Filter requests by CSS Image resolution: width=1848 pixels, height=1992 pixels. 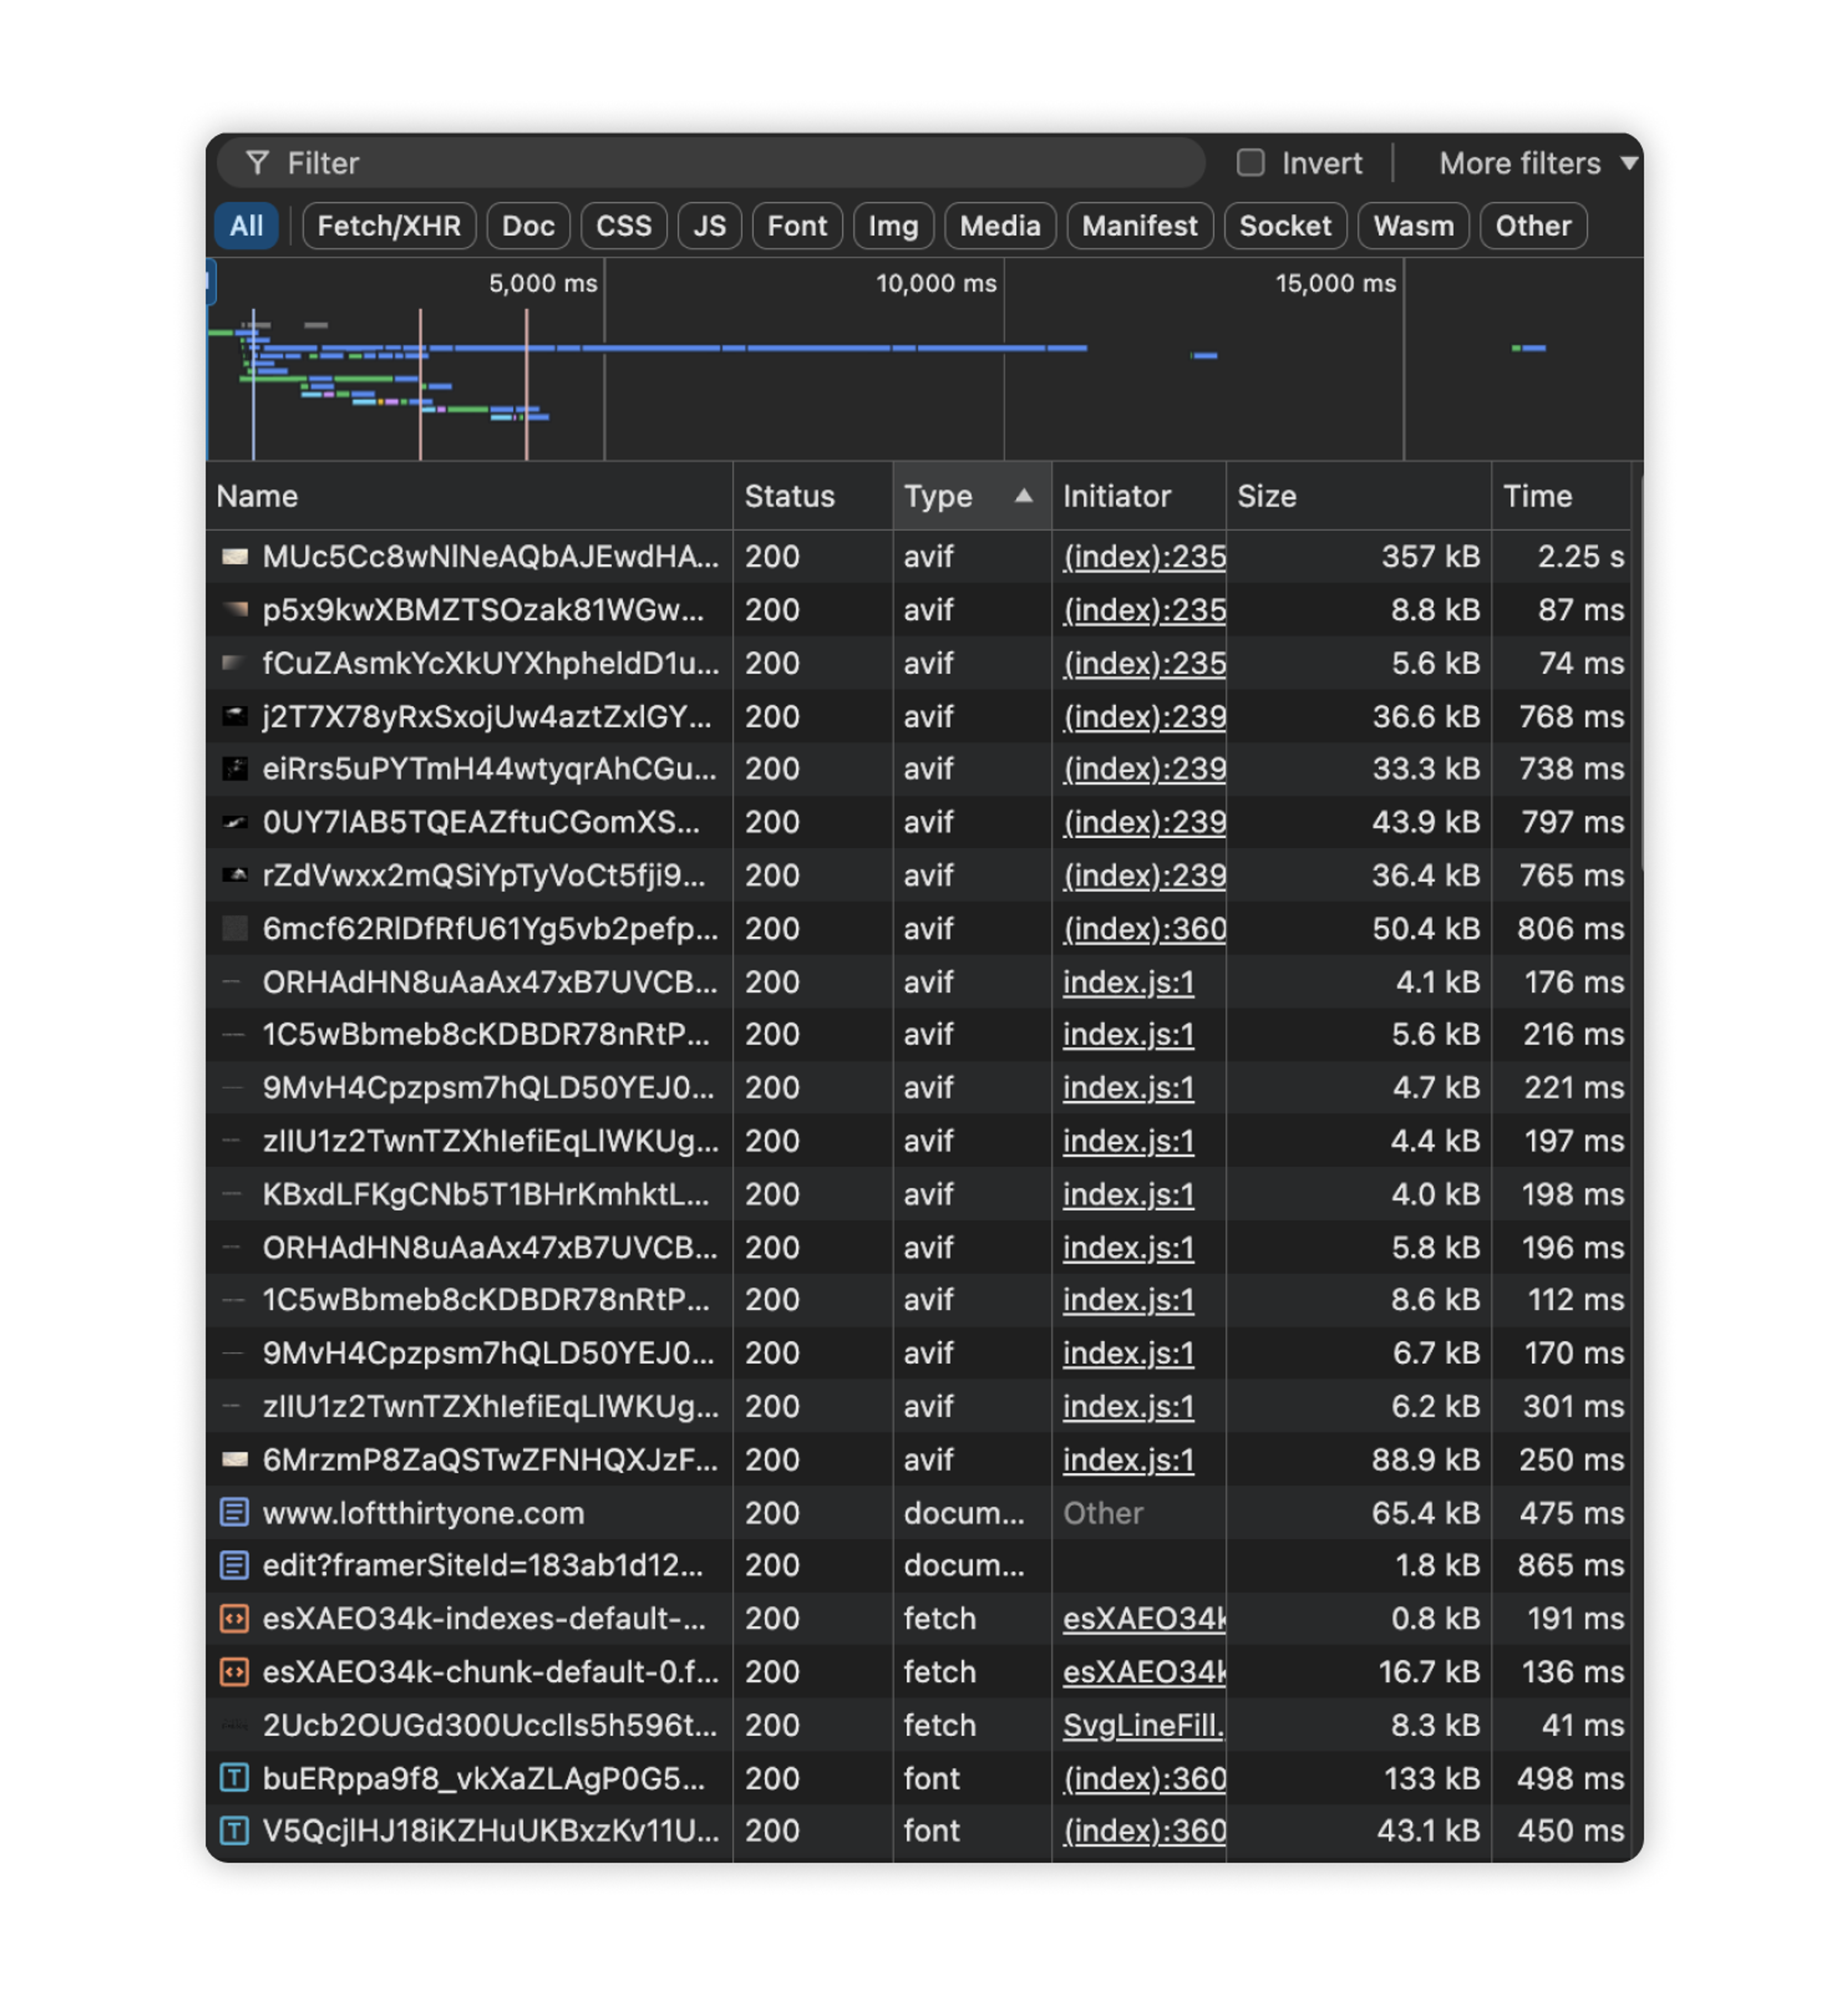624,226
